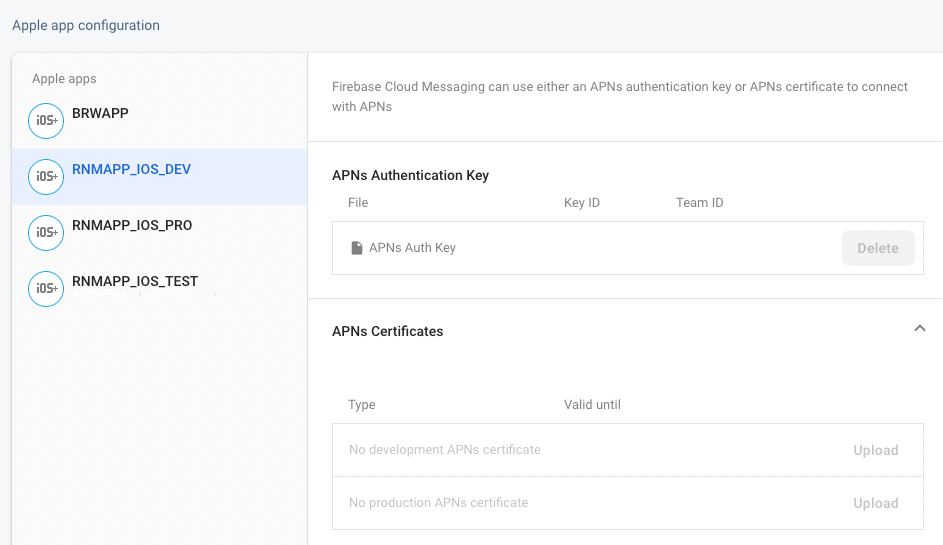The height and width of the screenshot is (545, 943).
Task: Click the iOS icon beside RNMAPP_IOS_DEV
Action: pyautogui.click(x=46, y=177)
